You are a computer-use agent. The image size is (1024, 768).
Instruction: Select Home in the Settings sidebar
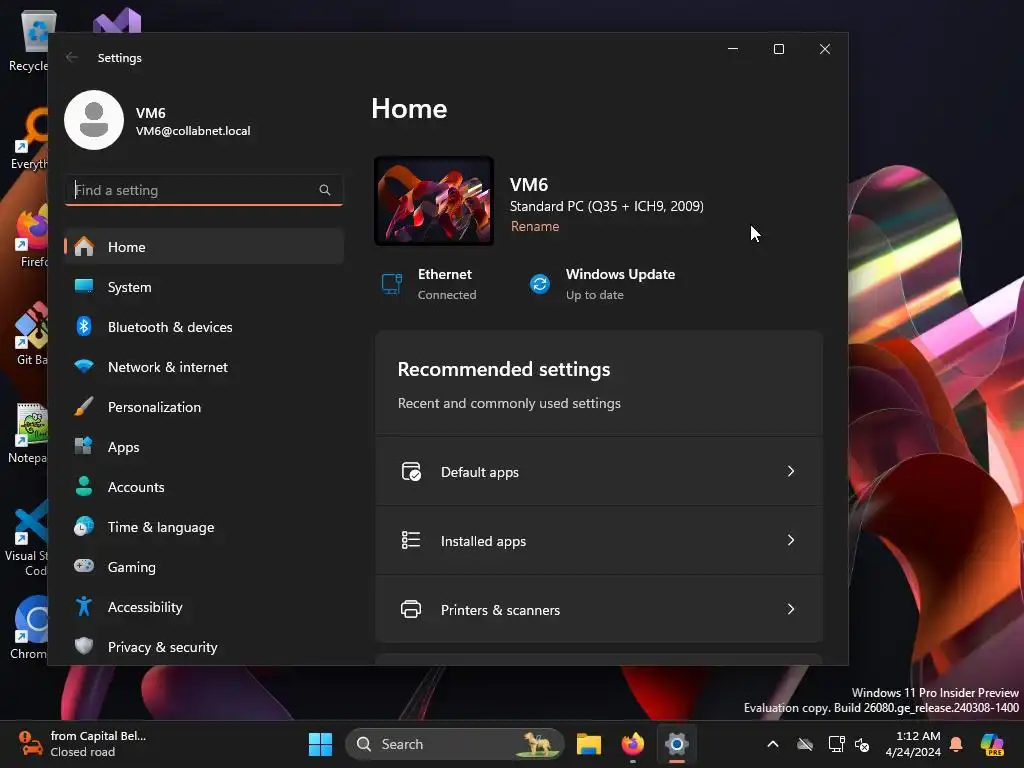pyautogui.click(x=204, y=247)
